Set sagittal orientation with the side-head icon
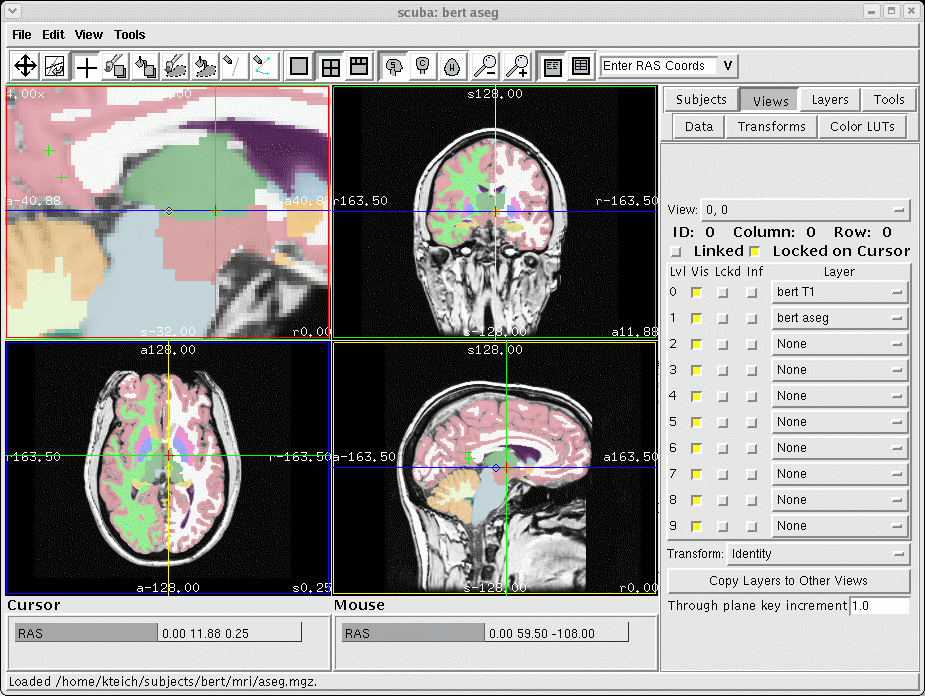This screenshot has width=925, height=696. coord(394,67)
